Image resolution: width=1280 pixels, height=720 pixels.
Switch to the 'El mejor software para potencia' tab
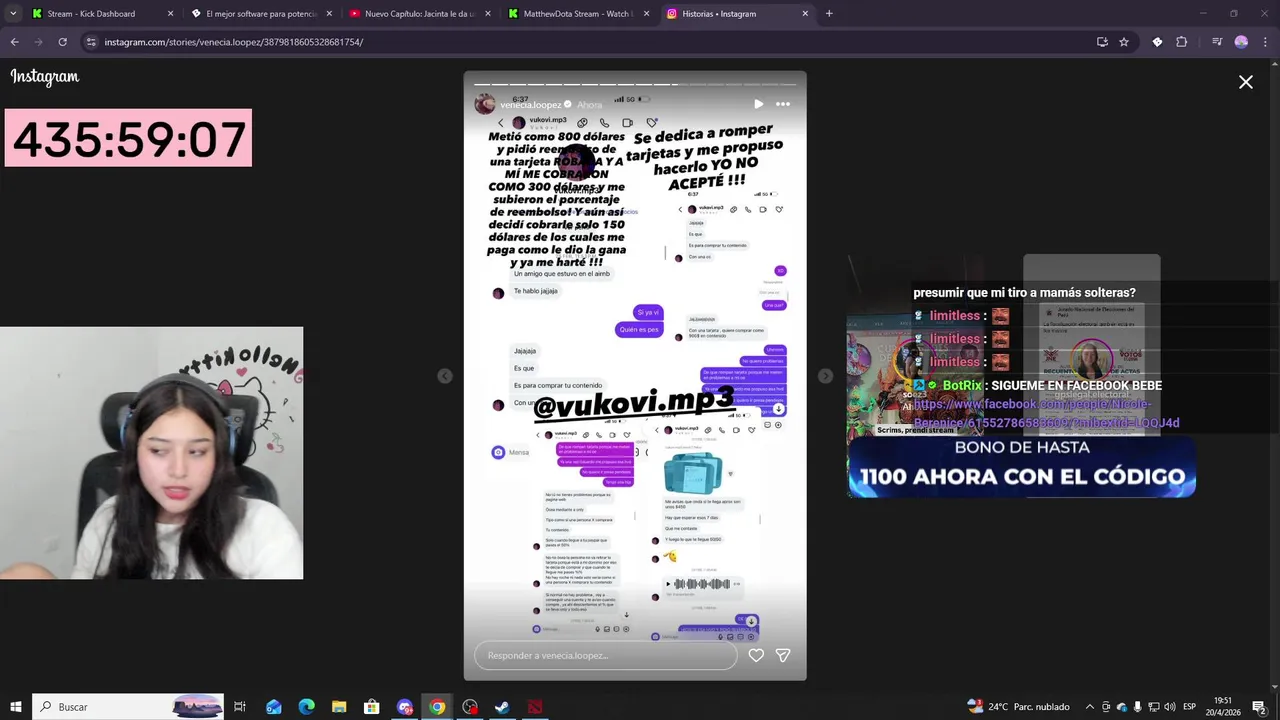(x=261, y=14)
